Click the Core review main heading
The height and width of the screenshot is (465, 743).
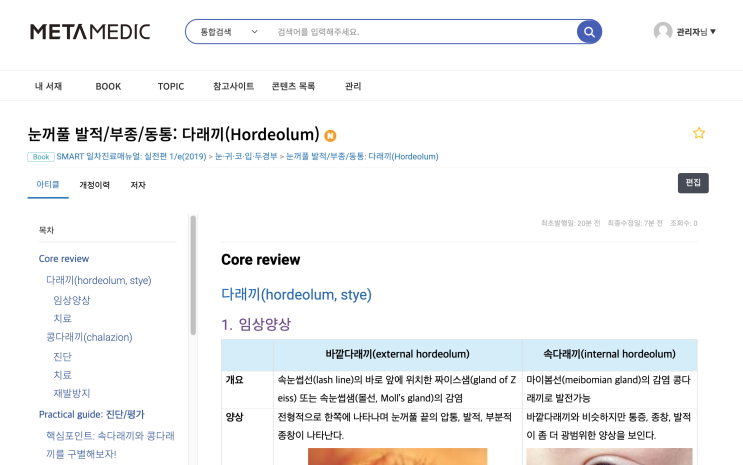pyautogui.click(x=261, y=260)
